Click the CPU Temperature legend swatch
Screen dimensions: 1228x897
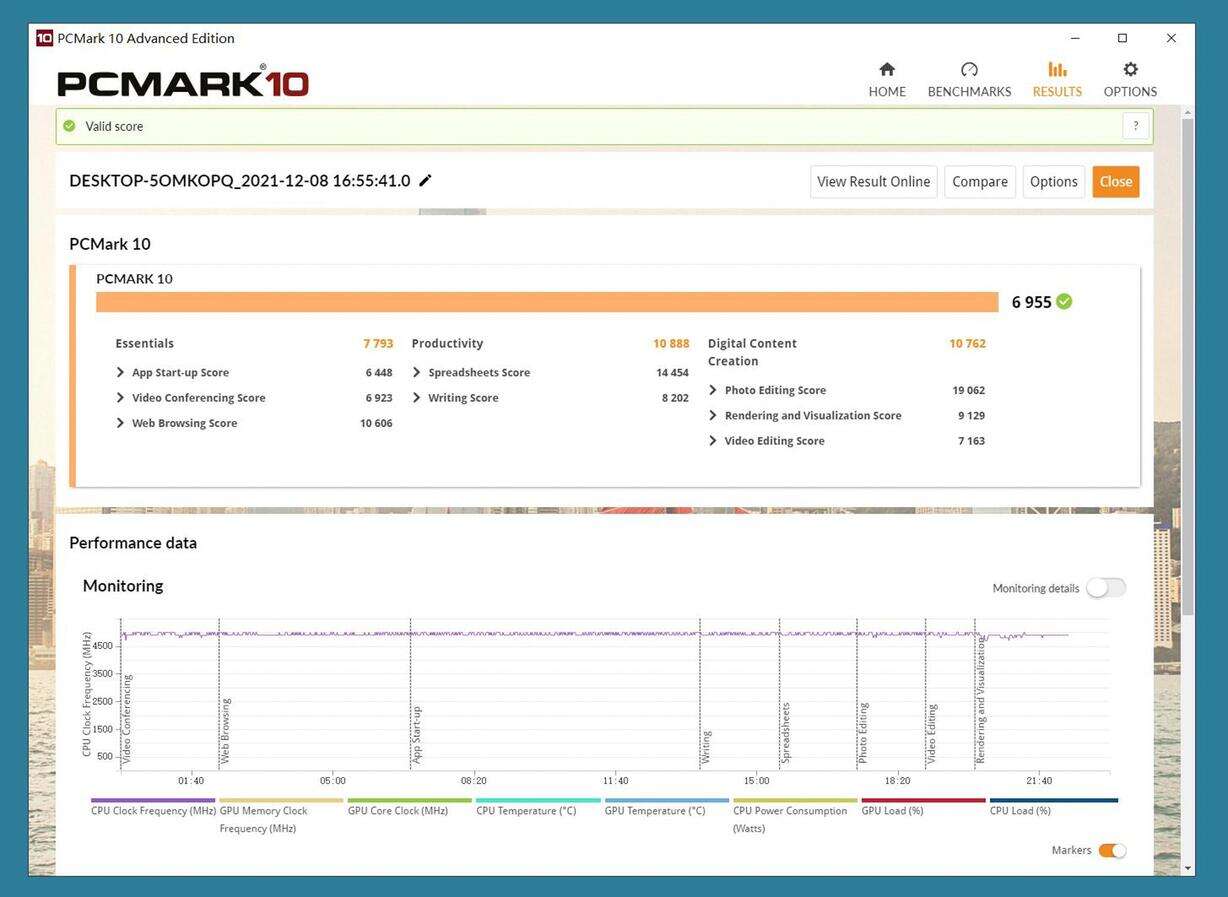point(538,800)
